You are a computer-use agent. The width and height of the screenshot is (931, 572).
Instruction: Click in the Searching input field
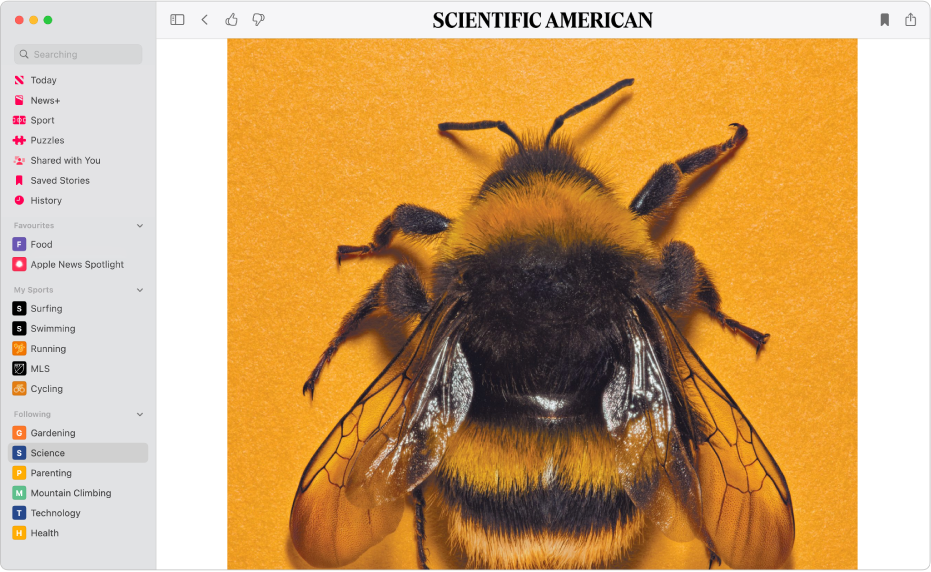pos(78,54)
